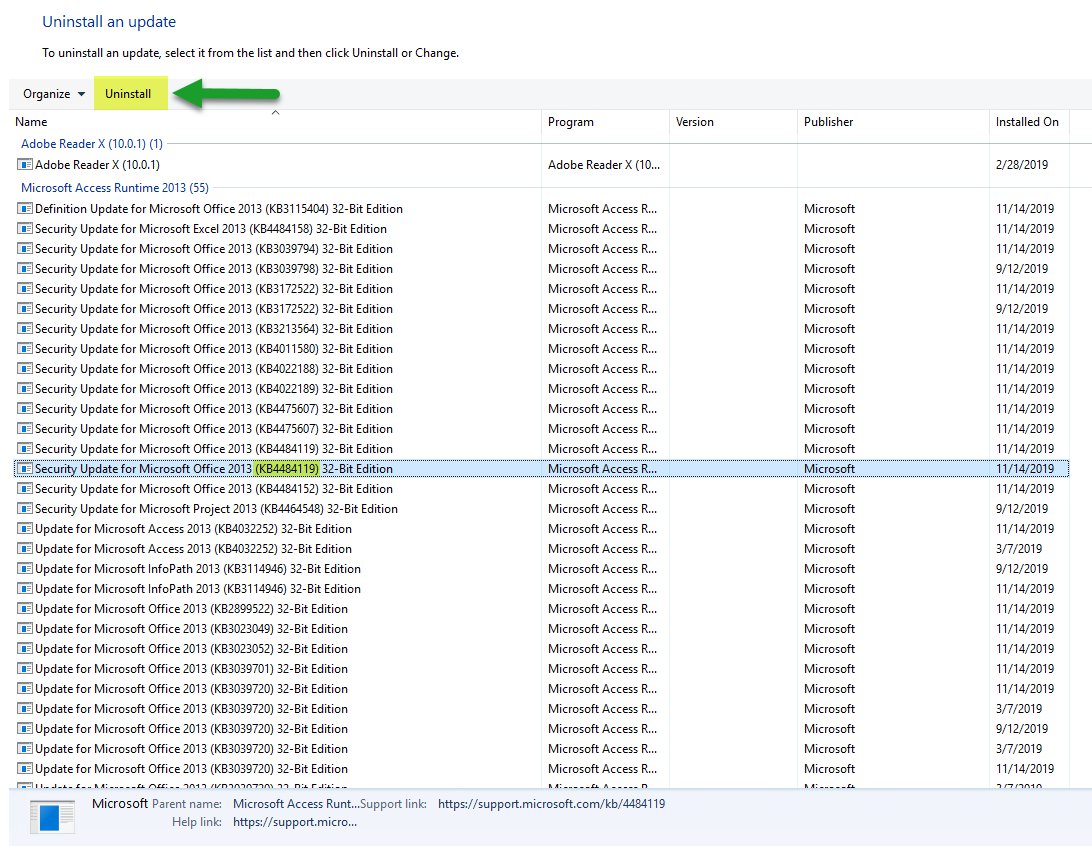Viewport: 1092px width, 846px height.
Task: Select the icon next to Update KB3023052
Action: [24, 649]
